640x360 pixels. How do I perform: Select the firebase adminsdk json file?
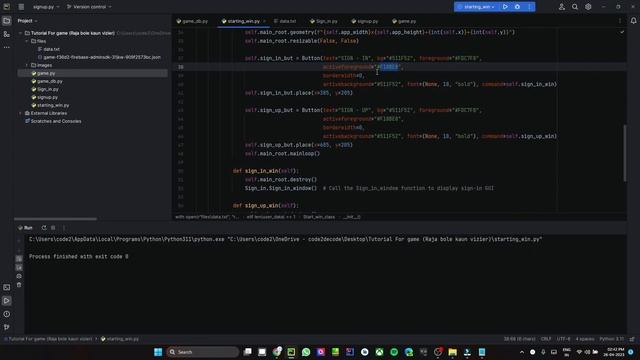(99, 57)
